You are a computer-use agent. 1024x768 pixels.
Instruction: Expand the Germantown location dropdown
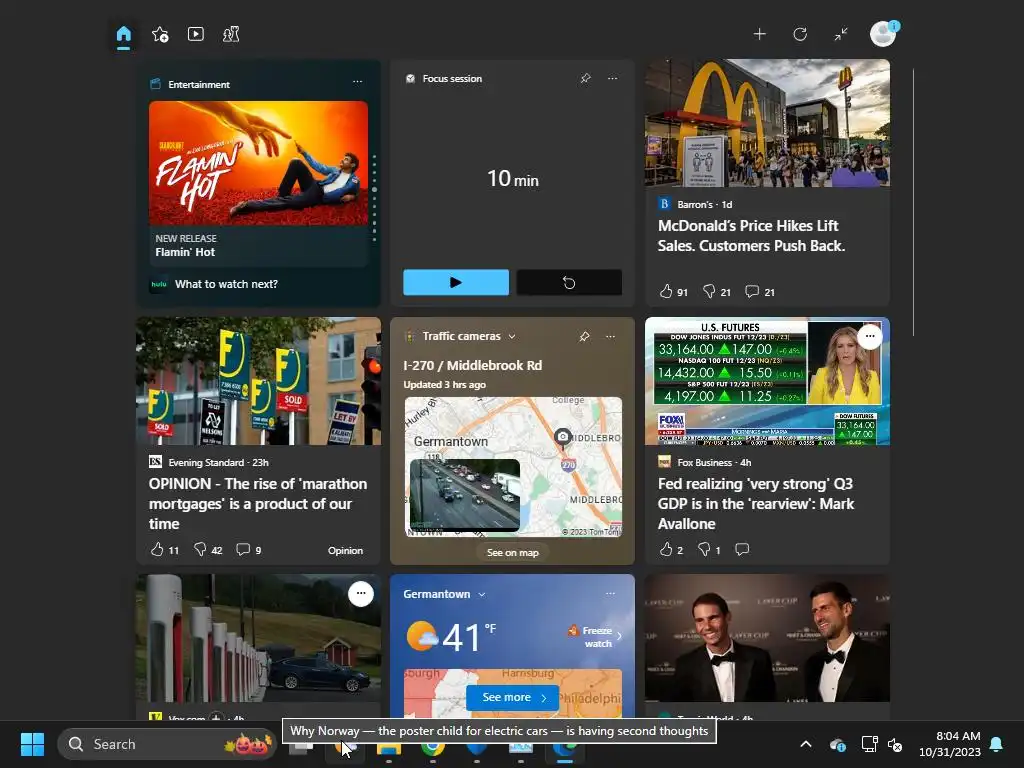(481, 594)
